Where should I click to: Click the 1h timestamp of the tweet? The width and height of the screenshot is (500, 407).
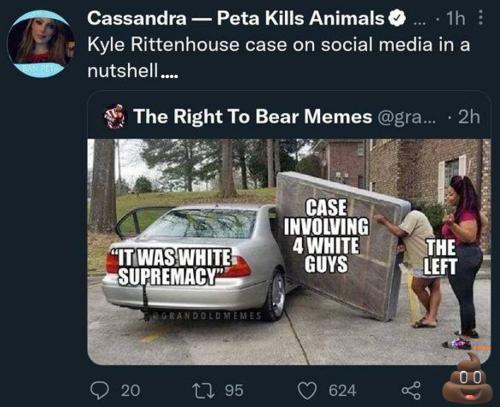click(456, 19)
